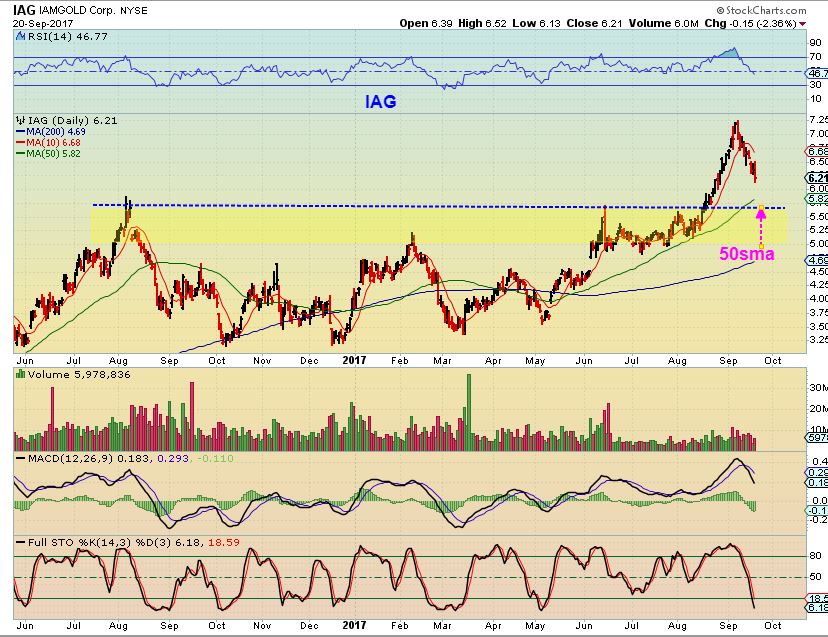Click the red MA(10) legend line marker

[x=21, y=143]
